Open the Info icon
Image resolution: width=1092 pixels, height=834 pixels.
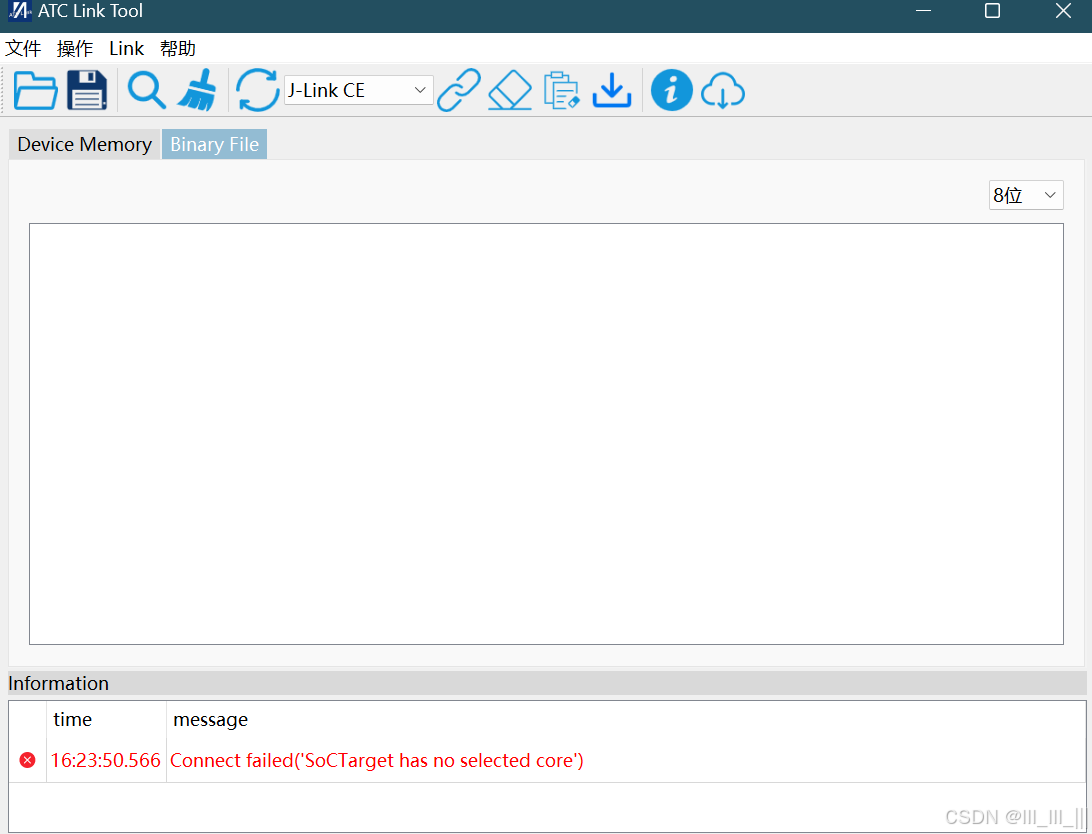coord(671,90)
